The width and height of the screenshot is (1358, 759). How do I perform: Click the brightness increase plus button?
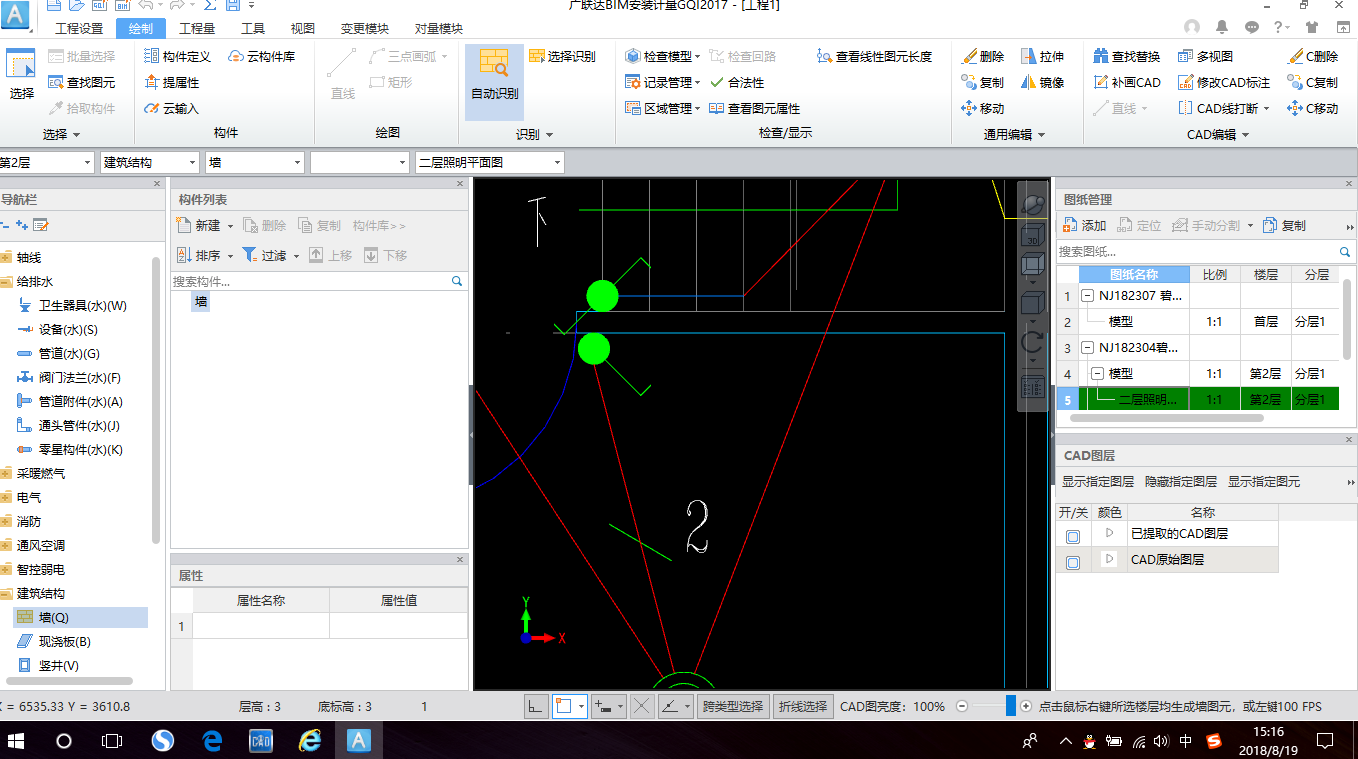[1026, 706]
